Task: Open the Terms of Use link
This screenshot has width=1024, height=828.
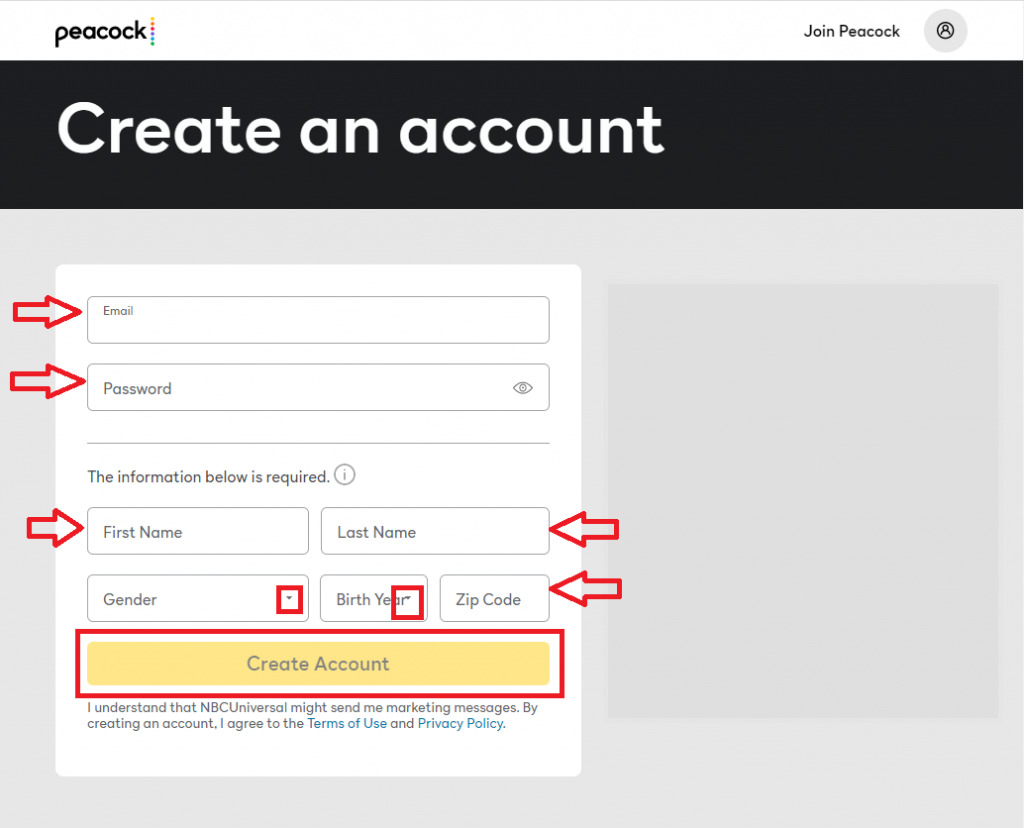Action: [347, 724]
